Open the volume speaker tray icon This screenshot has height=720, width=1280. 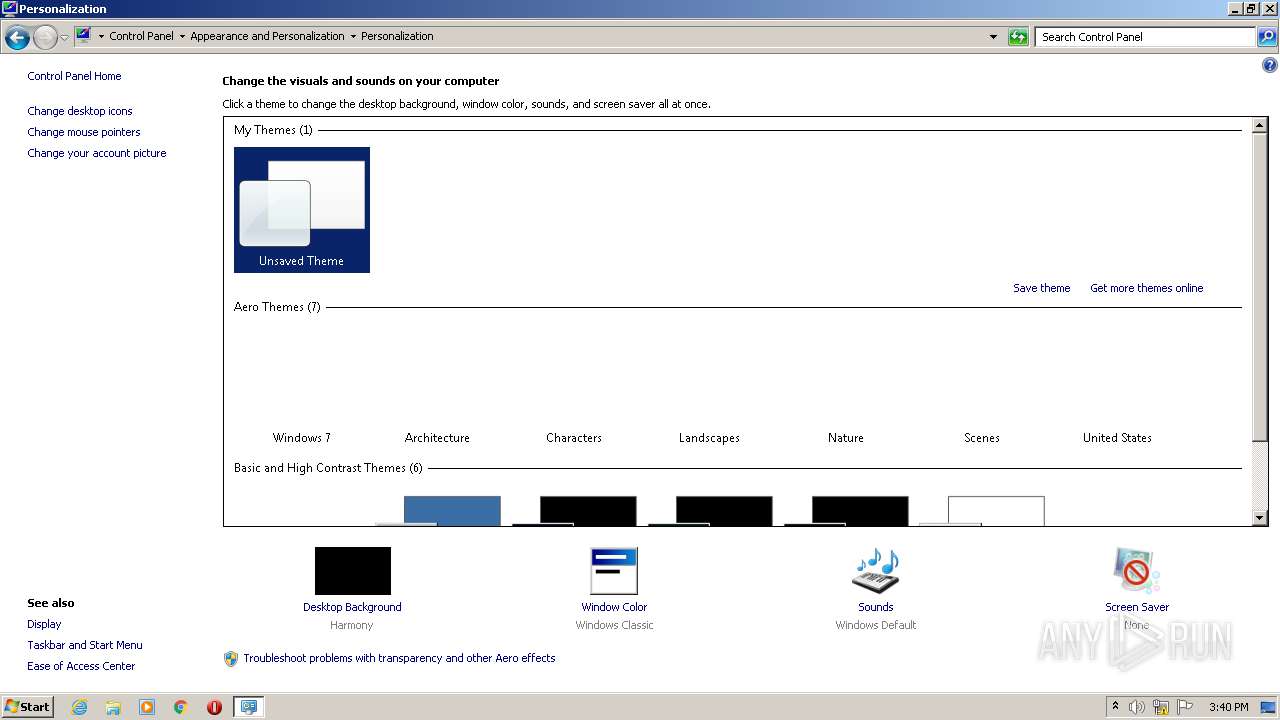click(x=1137, y=707)
